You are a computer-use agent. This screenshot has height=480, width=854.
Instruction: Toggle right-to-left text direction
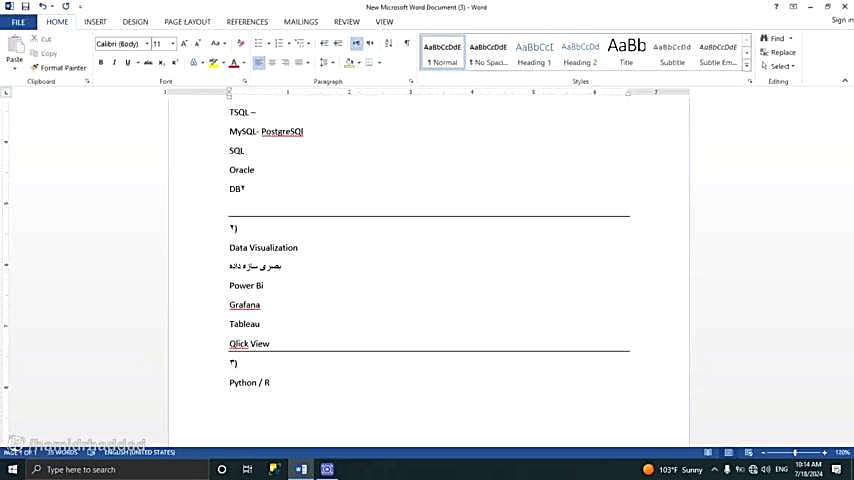pyautogui.click(x=370, y=44)
